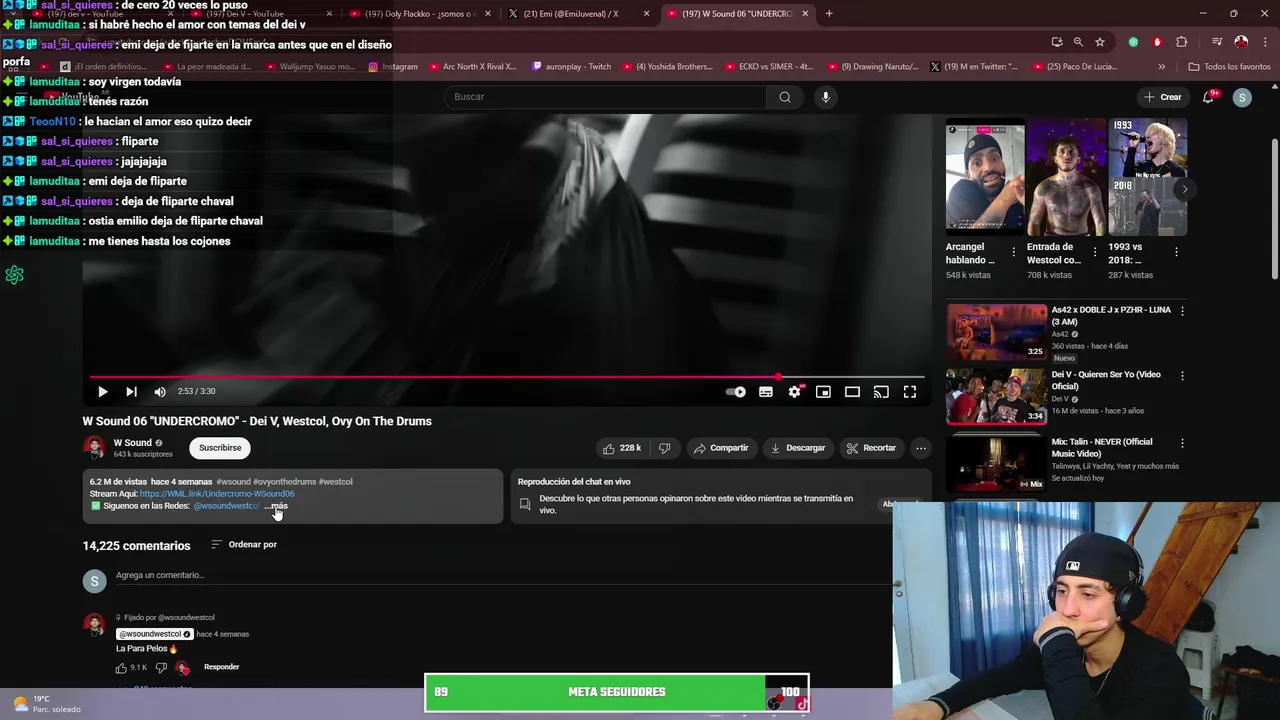The width and height of the screenshot is (1280, 720).
Task: Click the #wsound hashtag
Action: pos(233,482)
